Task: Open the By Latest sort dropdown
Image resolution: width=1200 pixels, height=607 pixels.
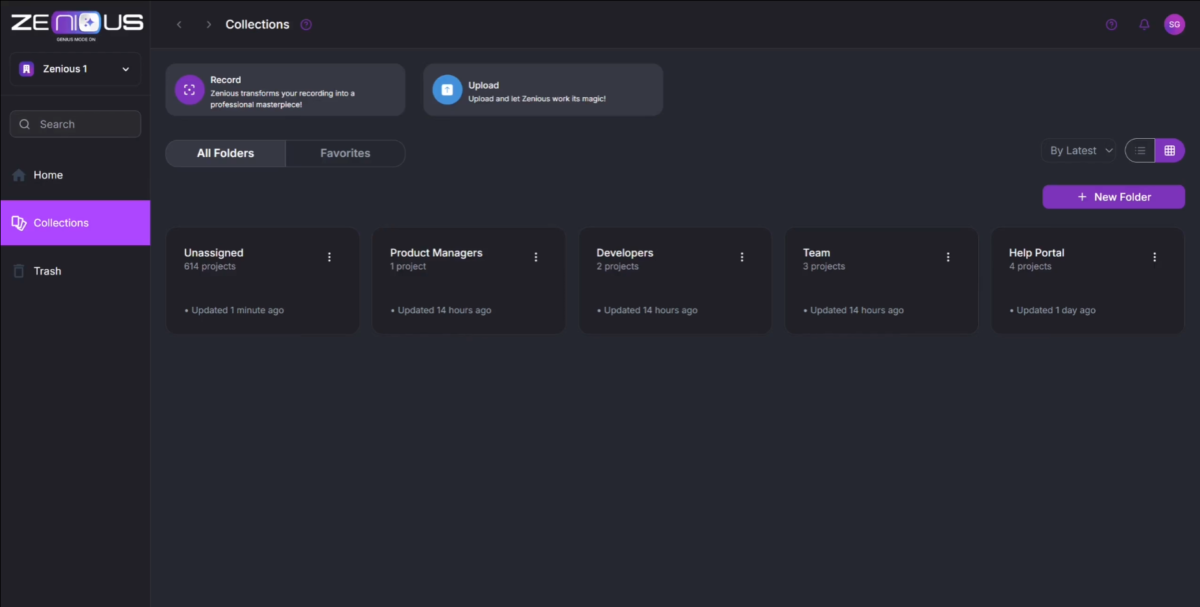Action: click(1079, 151)
